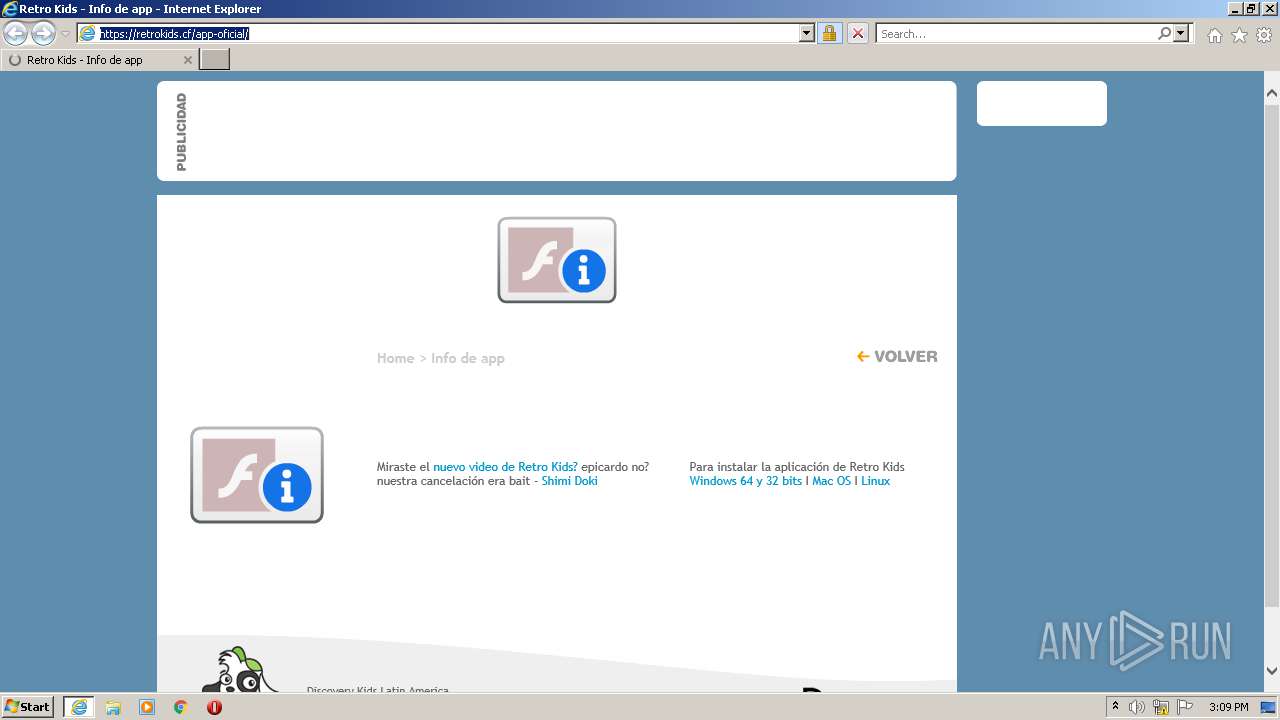Open a new blank tab
Screen dimensions: 1280x720
point(215,60)
